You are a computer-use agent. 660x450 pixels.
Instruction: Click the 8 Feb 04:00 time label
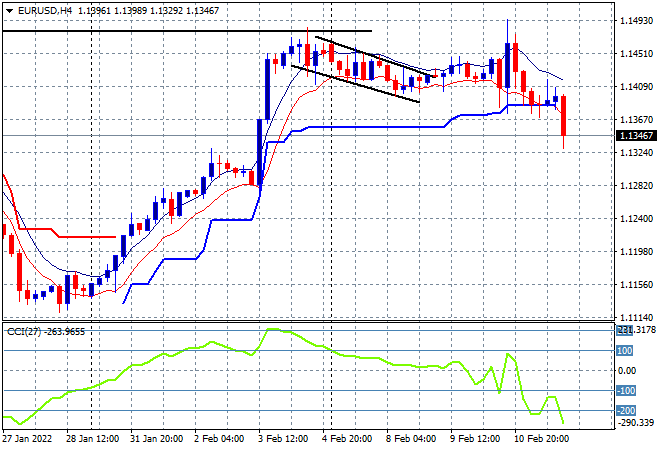[411, 439]
